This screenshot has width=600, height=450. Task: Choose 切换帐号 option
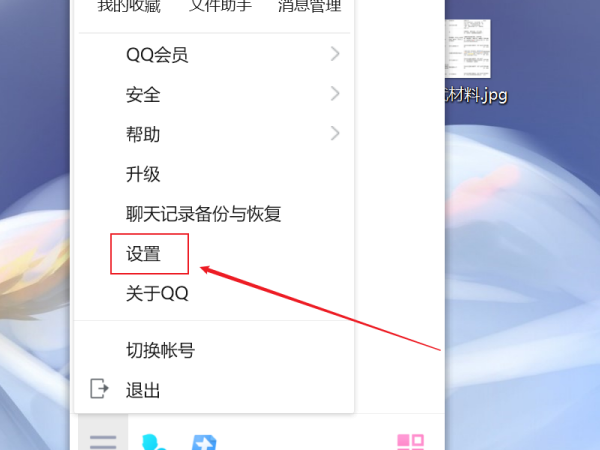click(x=160, y=350)
